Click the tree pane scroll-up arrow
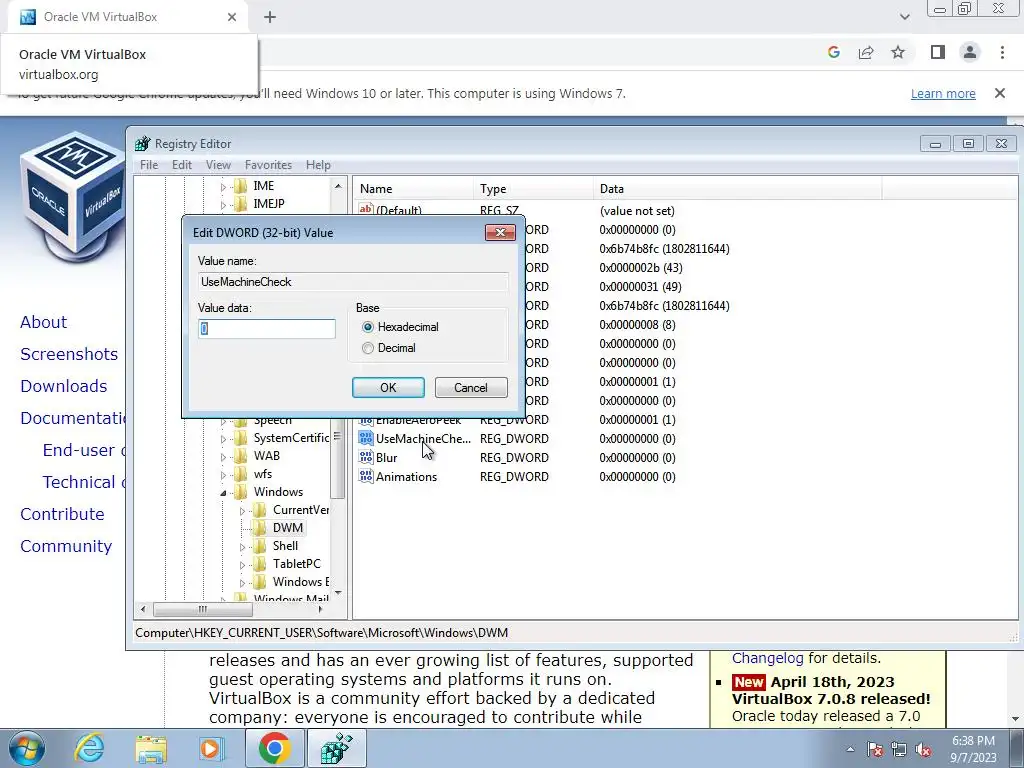 [338, 186]
